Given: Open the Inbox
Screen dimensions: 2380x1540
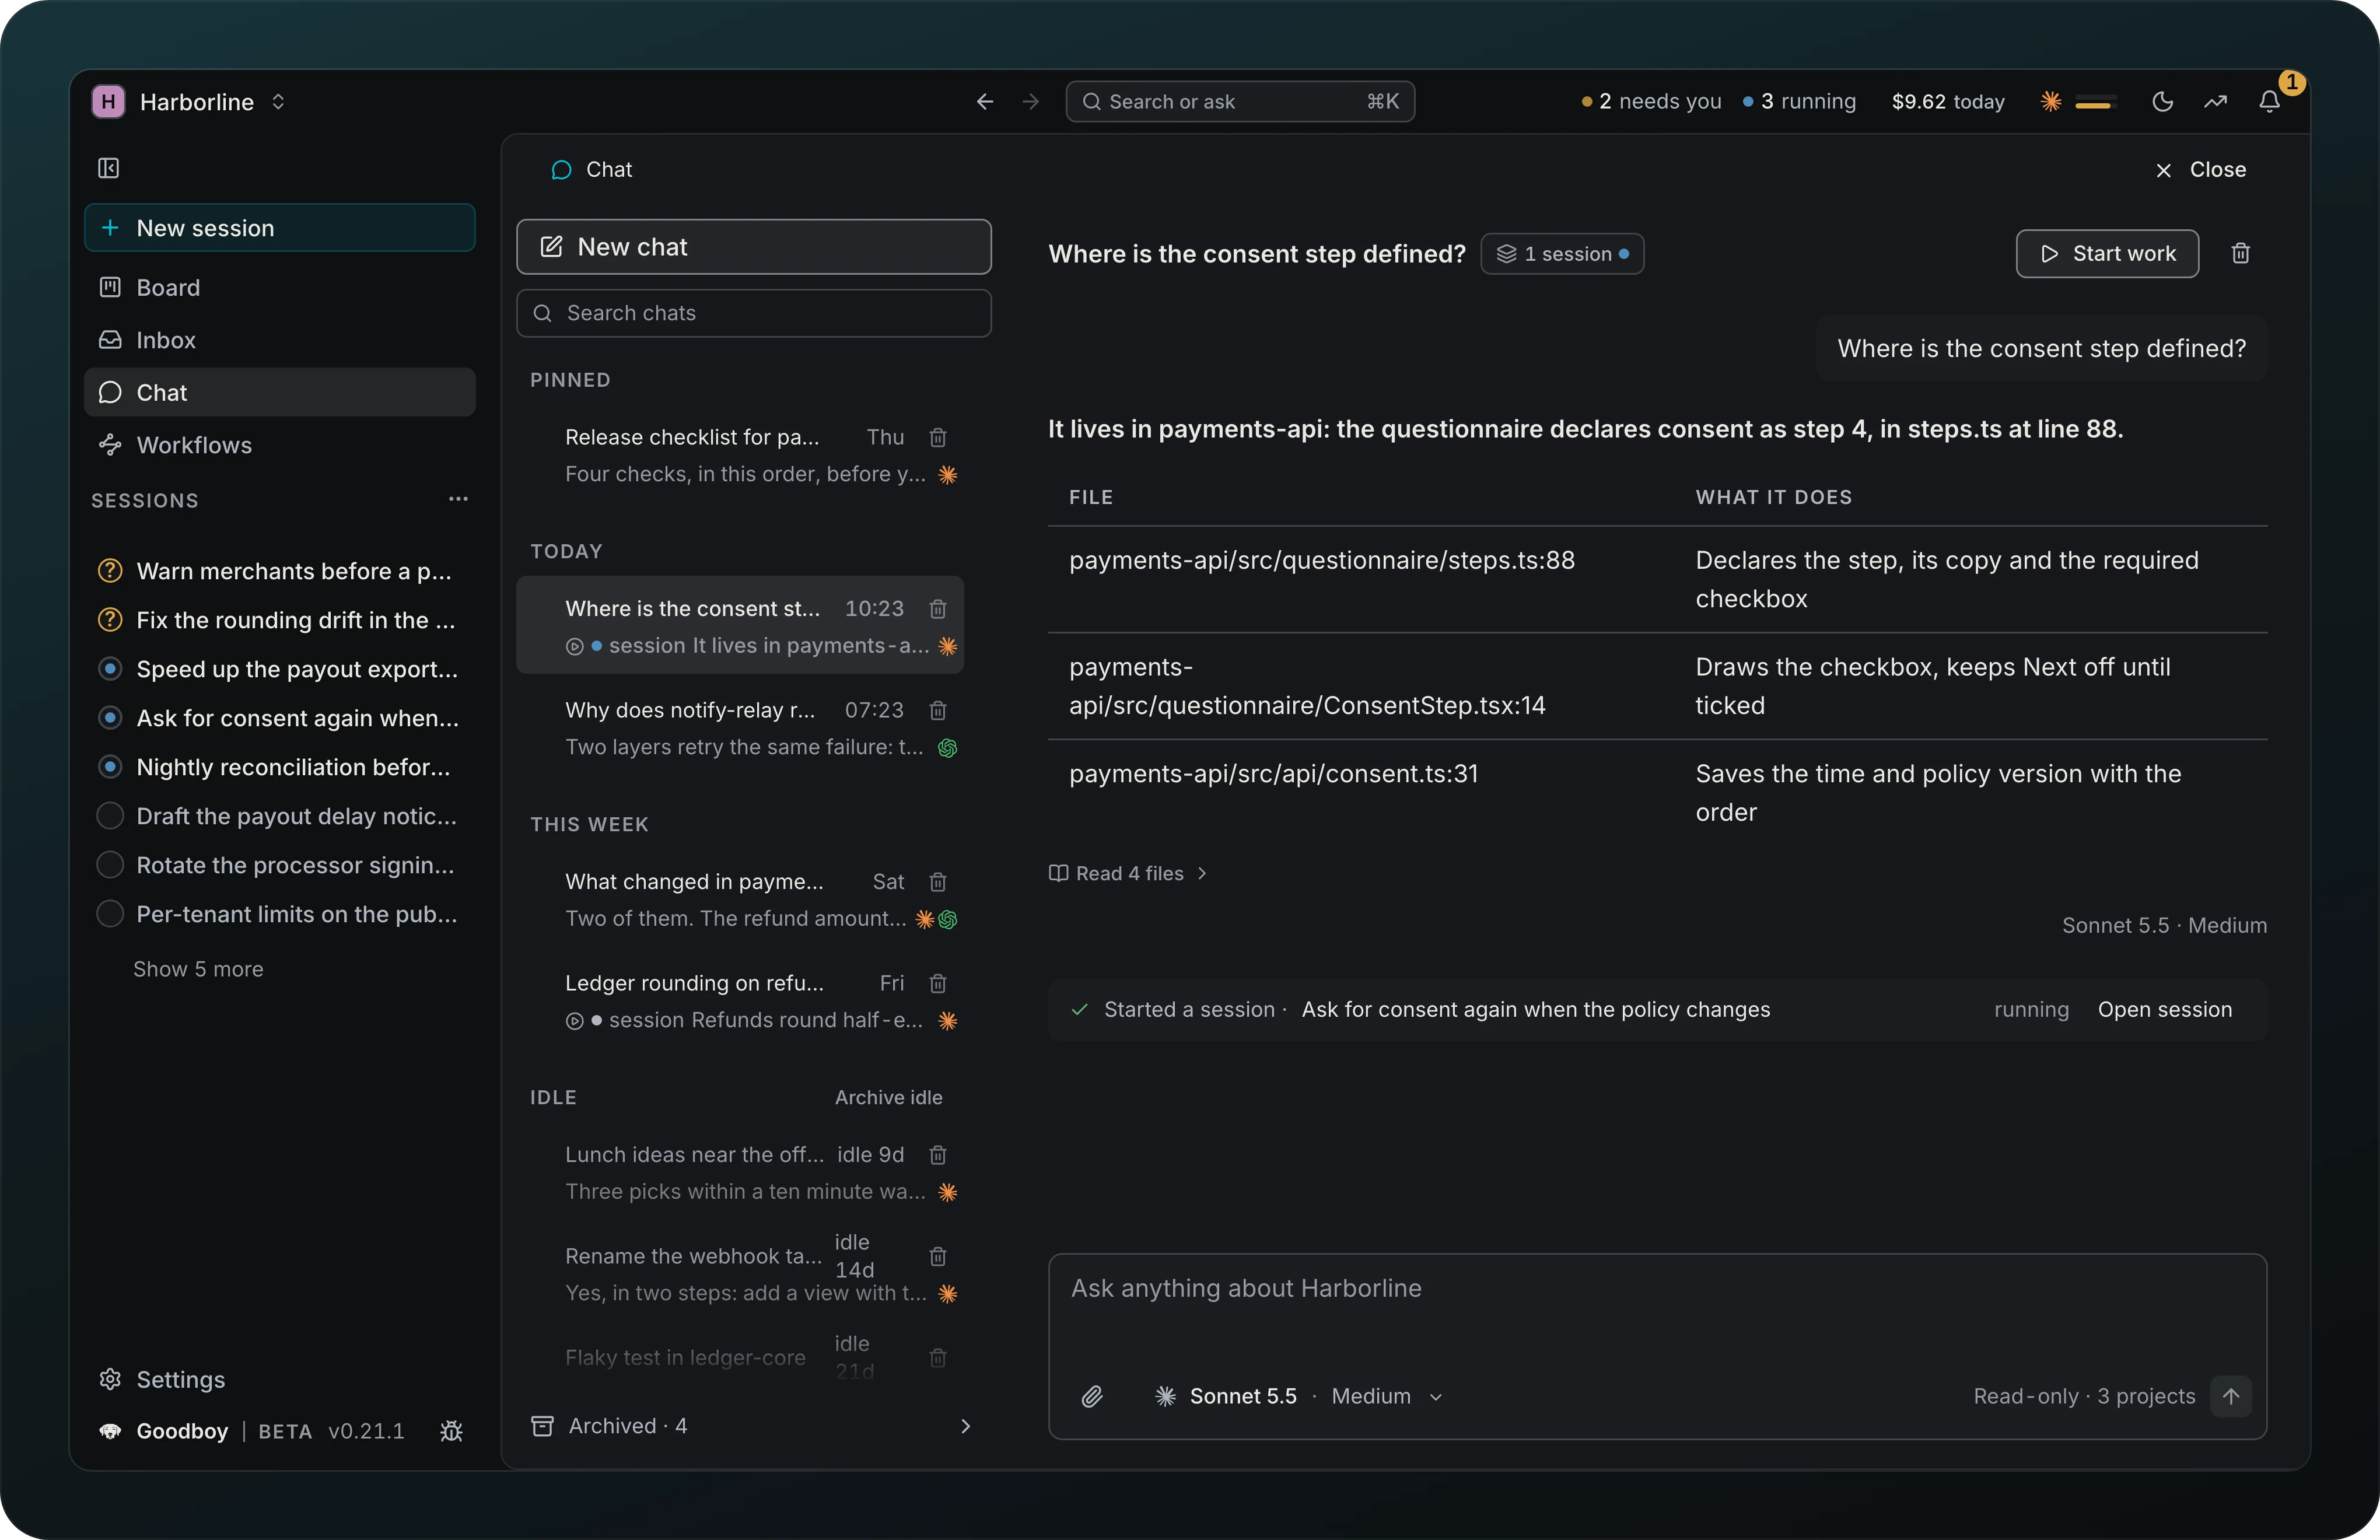Looking at the screenshot, I should tap(280, 341).
